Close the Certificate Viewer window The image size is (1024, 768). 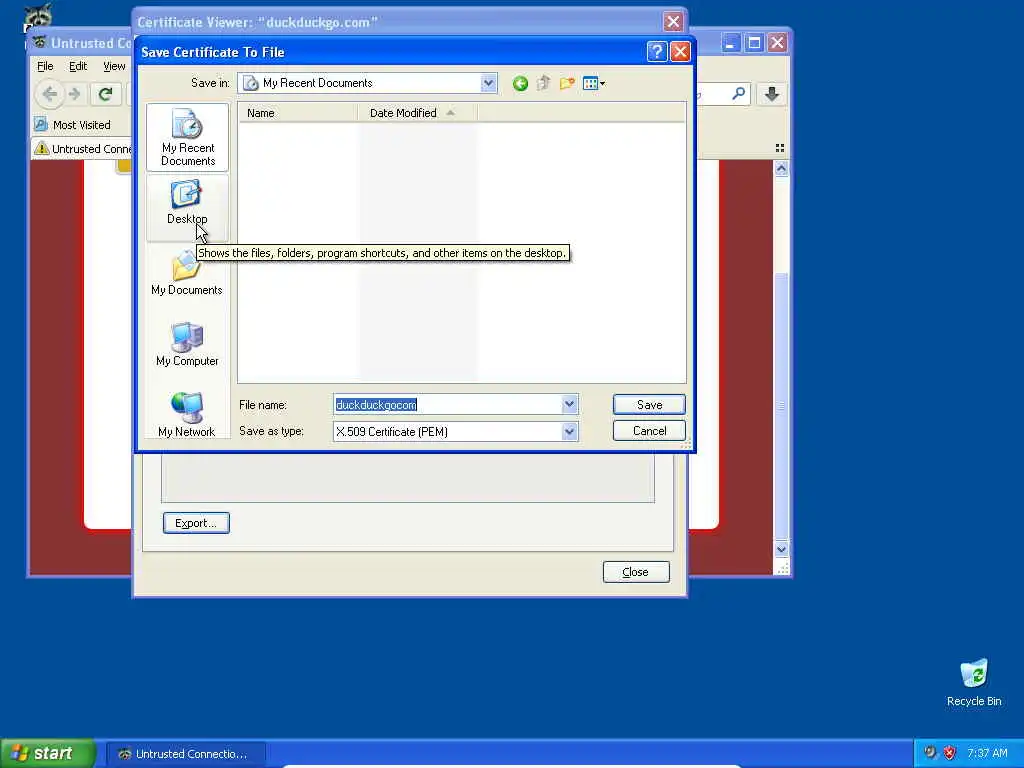[x=673, y=22]
